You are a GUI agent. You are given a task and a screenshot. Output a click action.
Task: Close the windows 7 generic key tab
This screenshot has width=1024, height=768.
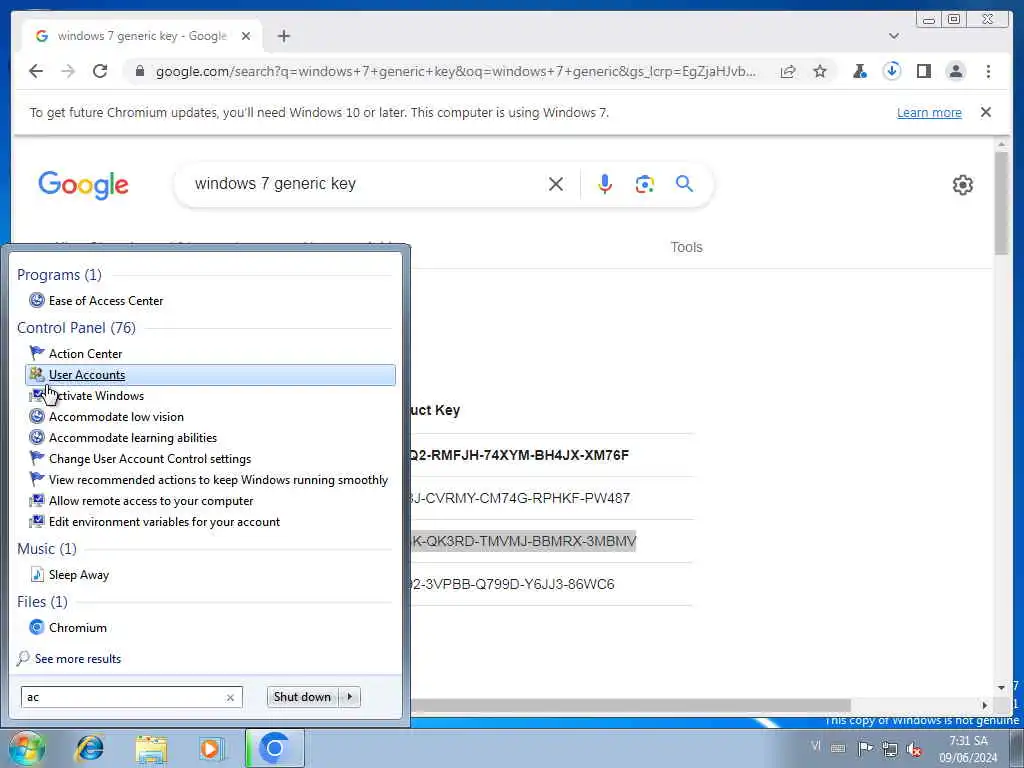[x=246, y=36]
